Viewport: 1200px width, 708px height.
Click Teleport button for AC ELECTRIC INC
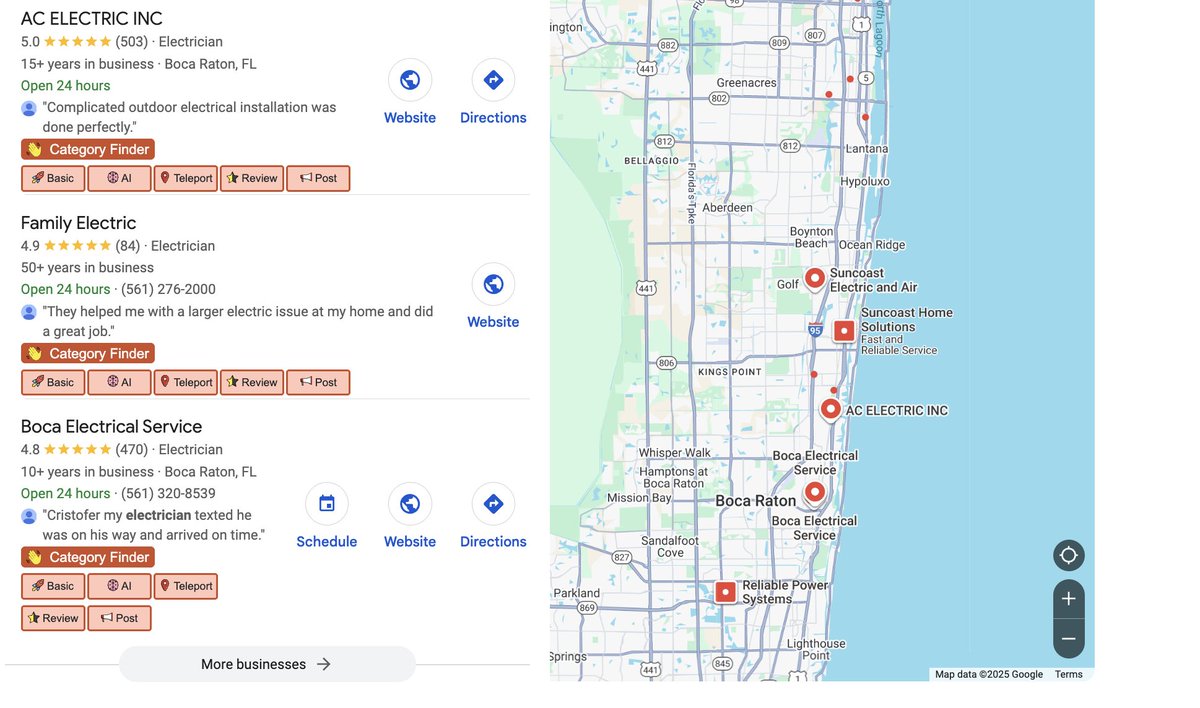(x=186, y=178)
